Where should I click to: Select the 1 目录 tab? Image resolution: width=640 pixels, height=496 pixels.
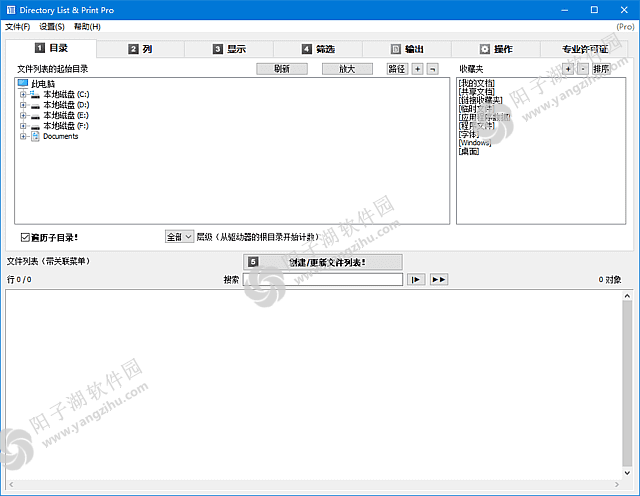tap(51, 48)
